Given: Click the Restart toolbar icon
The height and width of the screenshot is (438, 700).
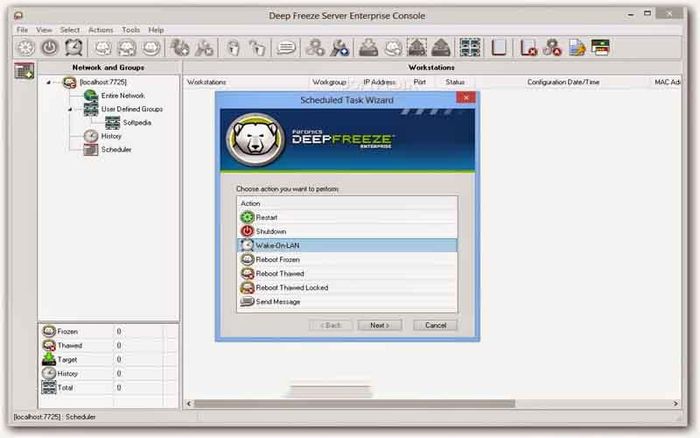Looking at the screenshot, I should tap(25, 48).
